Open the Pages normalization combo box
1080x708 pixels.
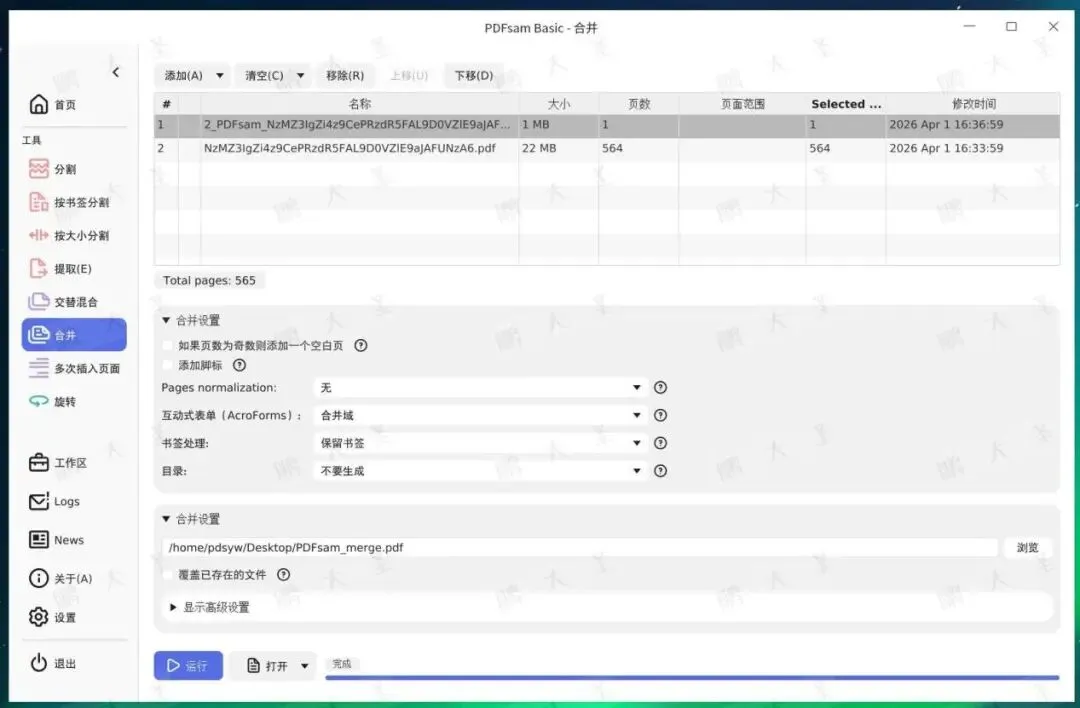(x=481, y=387)
